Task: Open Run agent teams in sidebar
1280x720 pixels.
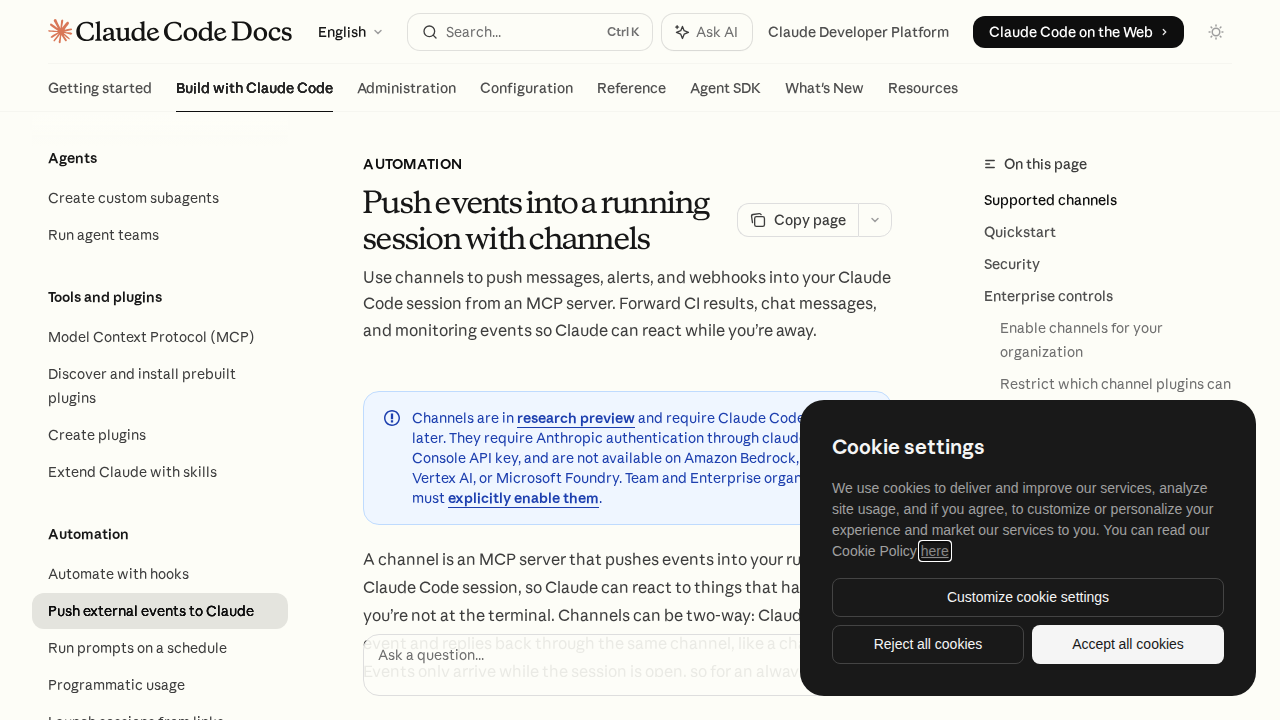Action: 103,235
